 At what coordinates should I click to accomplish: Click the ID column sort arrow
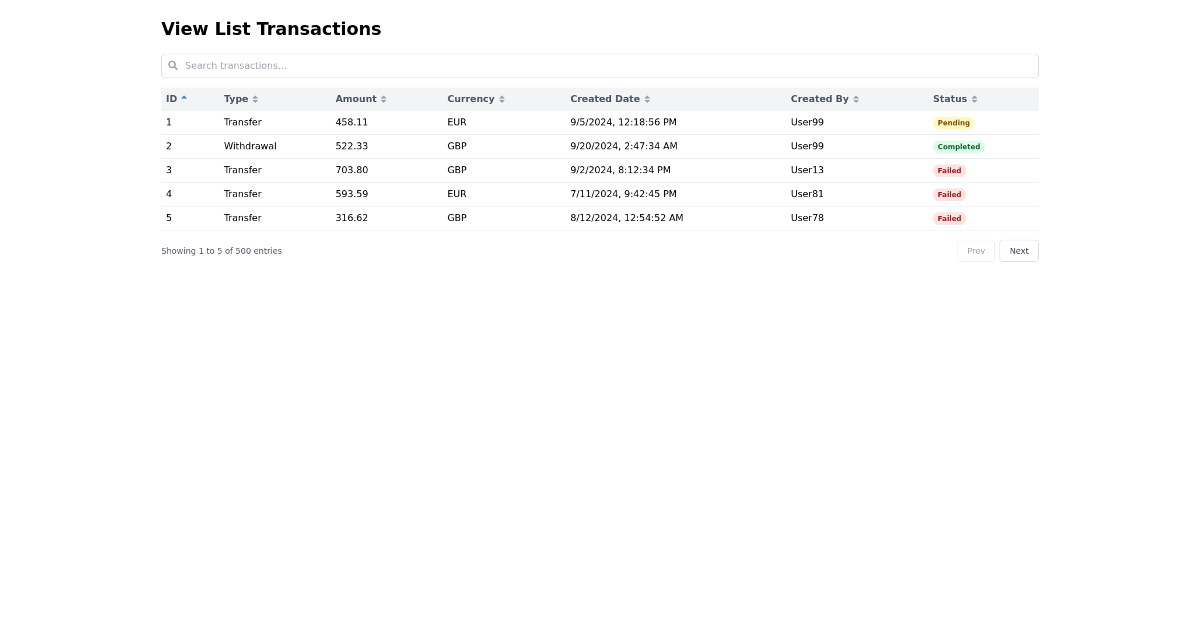(184, 98)
